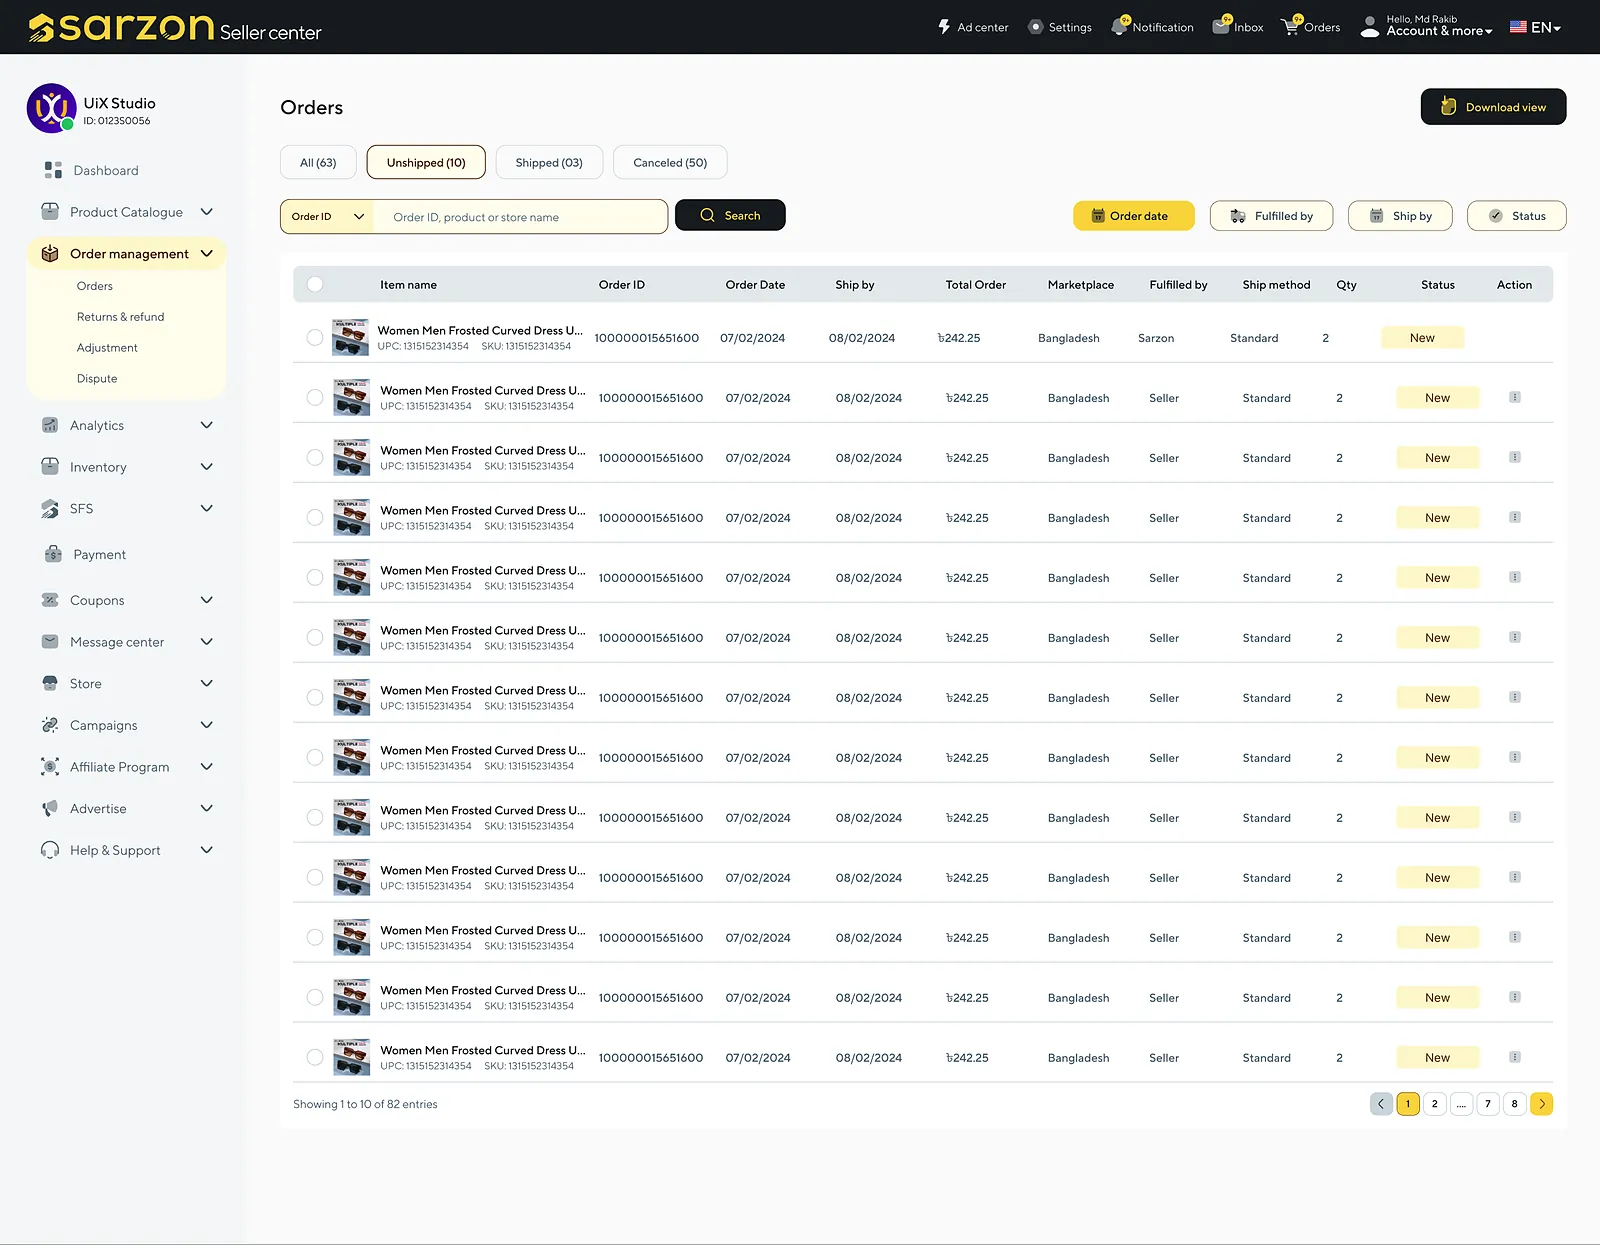The width and height of the screenshot is (1600, 1245).
Task: Click the Inventory icon in the sidebar
Action: point(50,466)
